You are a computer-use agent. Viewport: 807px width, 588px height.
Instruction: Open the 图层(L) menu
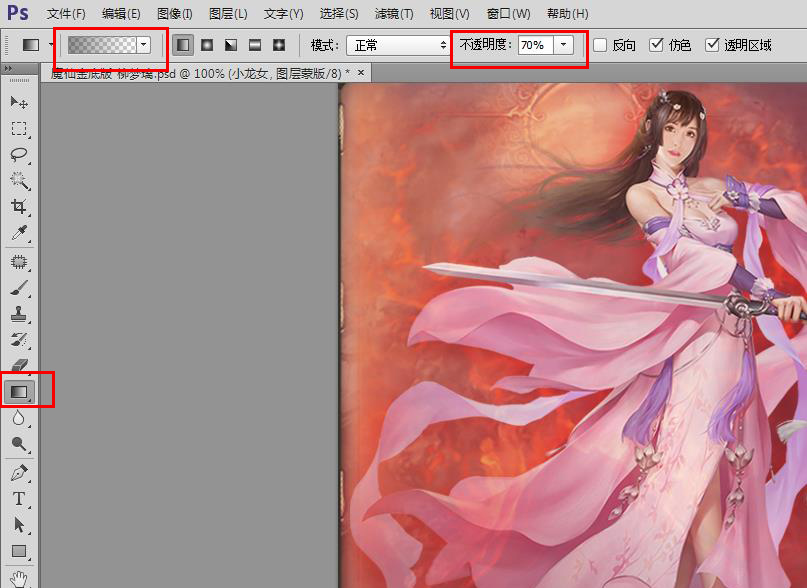tap(228, 14)
